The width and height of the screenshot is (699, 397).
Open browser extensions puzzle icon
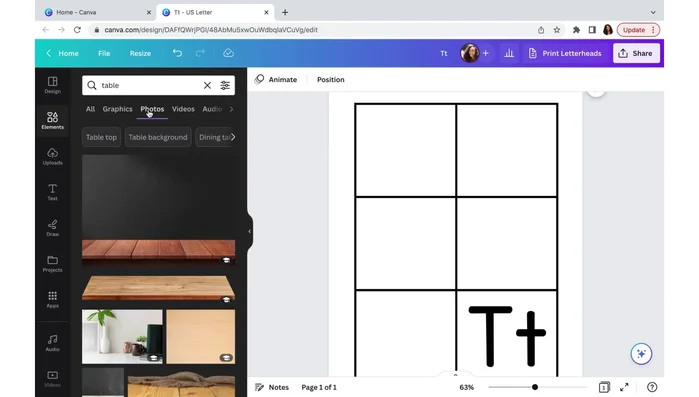[576, 30]
